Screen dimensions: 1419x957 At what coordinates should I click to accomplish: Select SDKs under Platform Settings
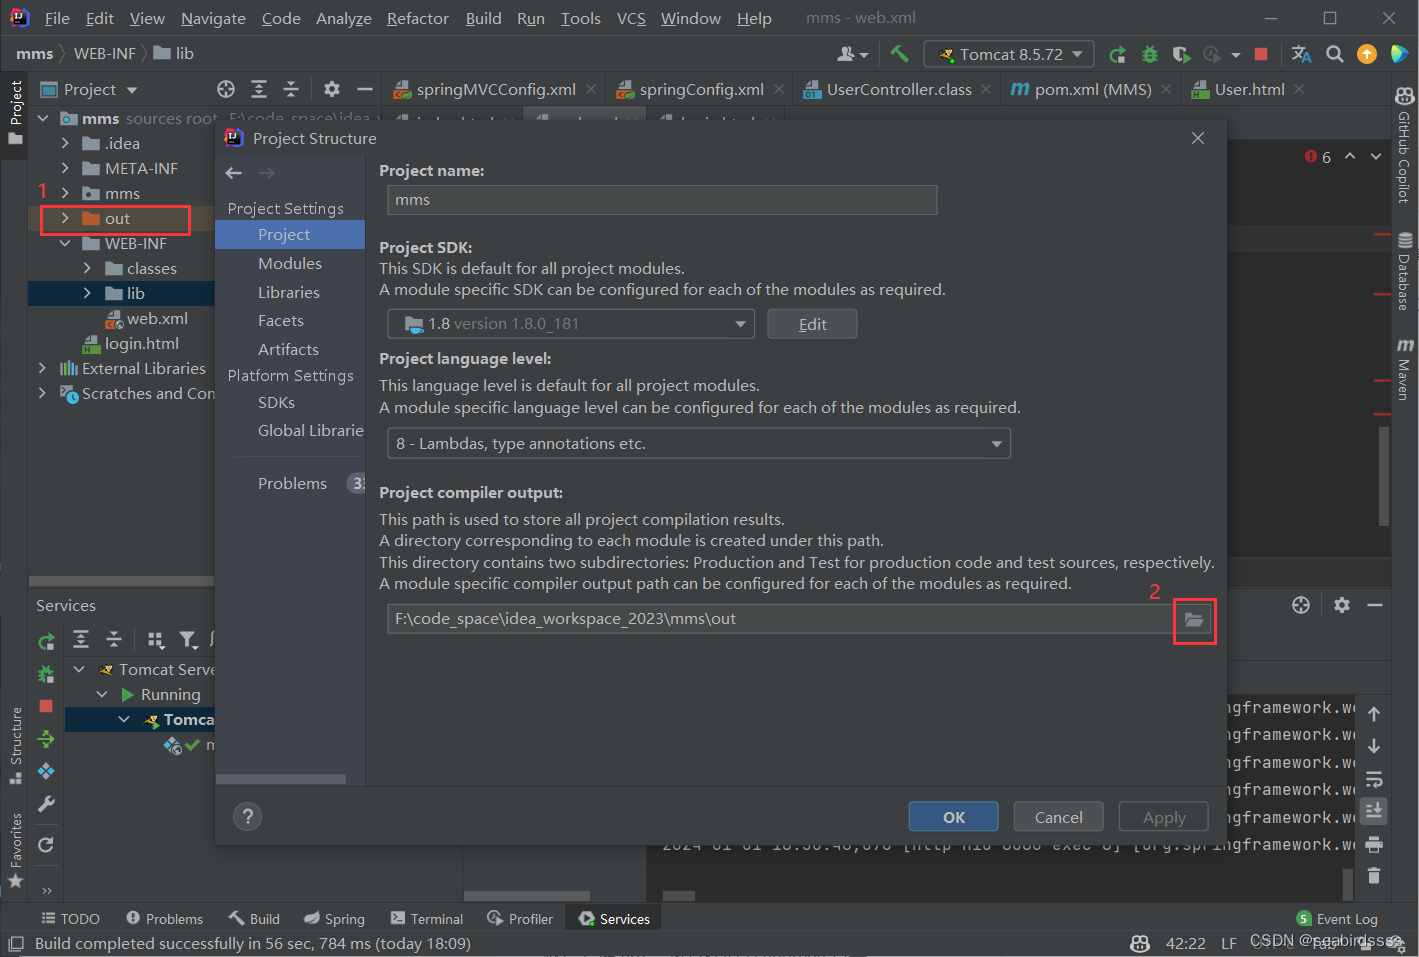[276, 402]
